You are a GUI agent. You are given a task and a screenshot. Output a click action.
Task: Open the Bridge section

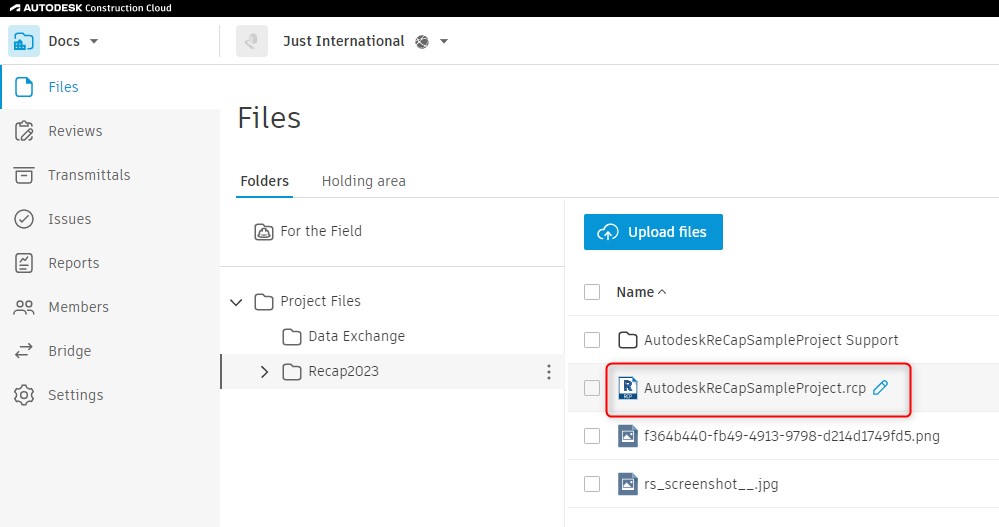click(69, 351)
